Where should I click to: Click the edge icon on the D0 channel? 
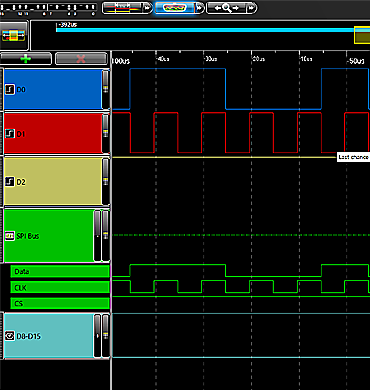tap(10, 89)
